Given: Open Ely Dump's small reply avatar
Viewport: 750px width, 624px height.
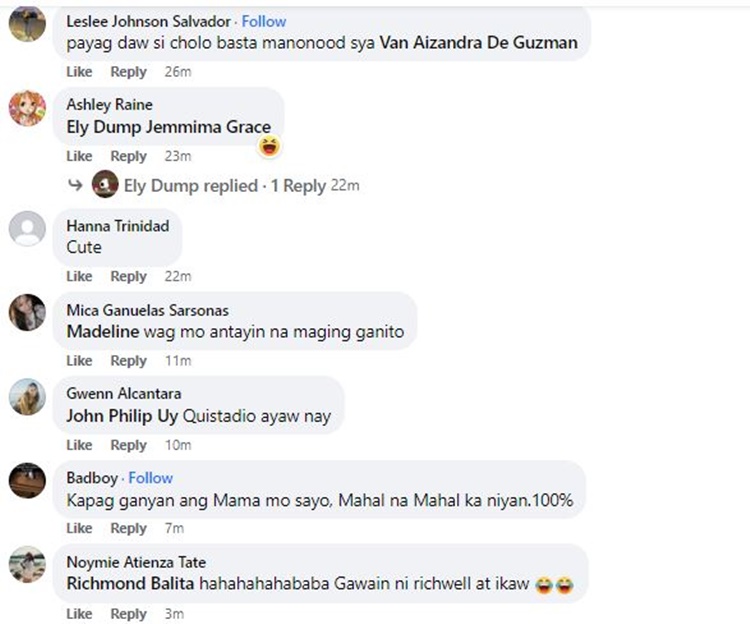Looking at the screenshot, I should coord(105,185).
